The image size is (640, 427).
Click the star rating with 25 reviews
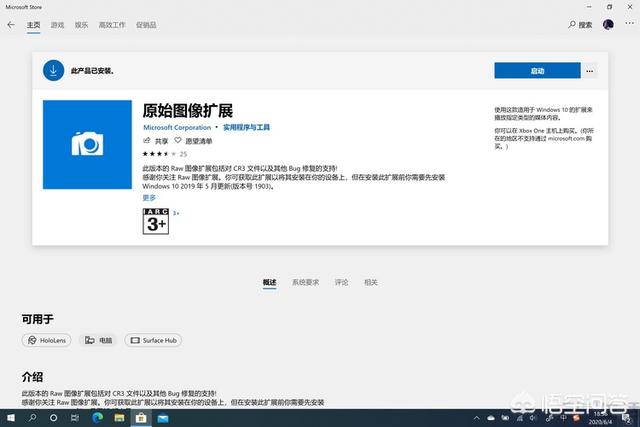[x=164, y=154]
